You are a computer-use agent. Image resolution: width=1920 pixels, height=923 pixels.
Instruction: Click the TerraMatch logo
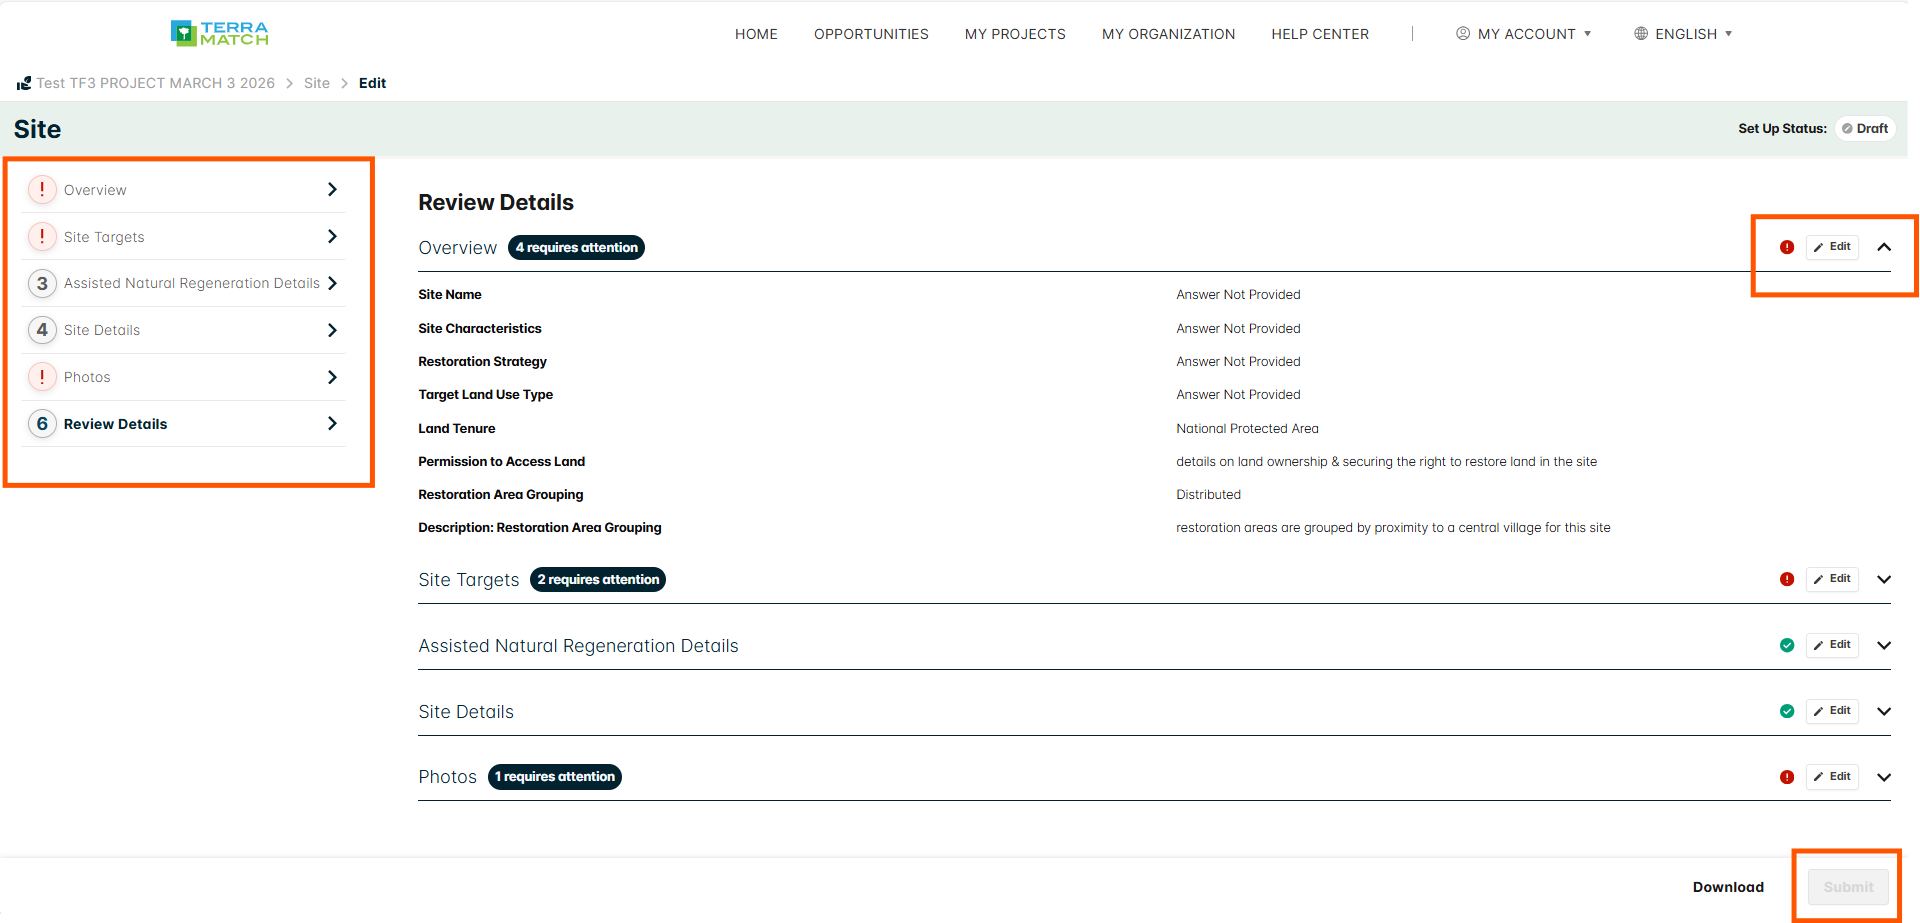tap(220, 33)
